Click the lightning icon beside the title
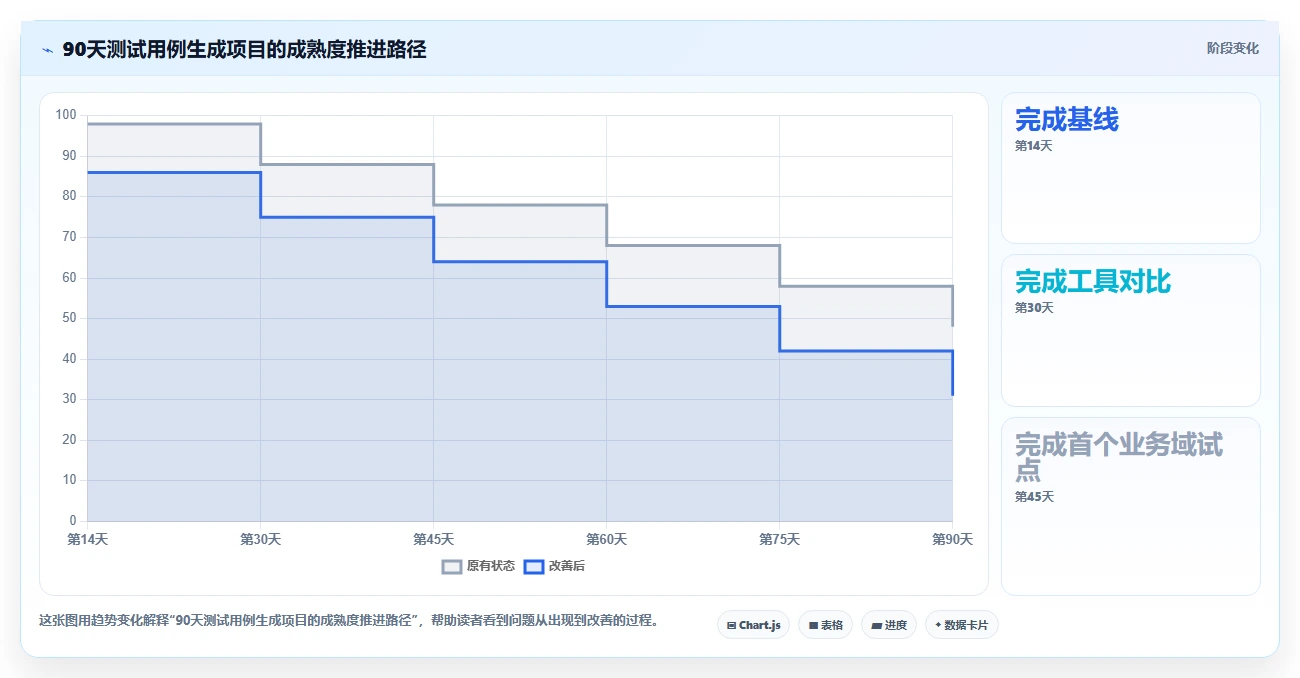 coord(48,50)
